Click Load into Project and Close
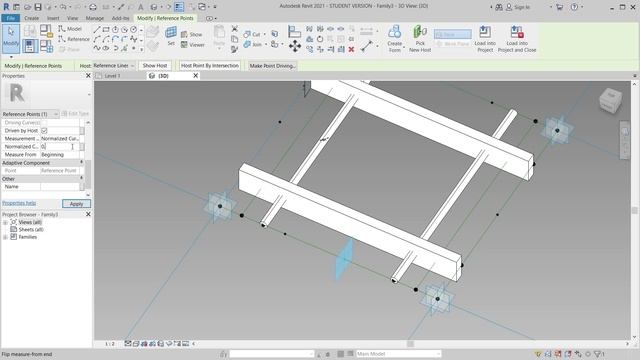 (517, 38)
